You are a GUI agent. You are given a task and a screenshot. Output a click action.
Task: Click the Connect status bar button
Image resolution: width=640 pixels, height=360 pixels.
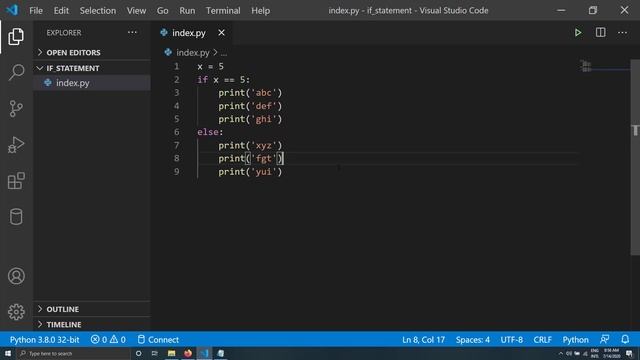click(158, 340)
